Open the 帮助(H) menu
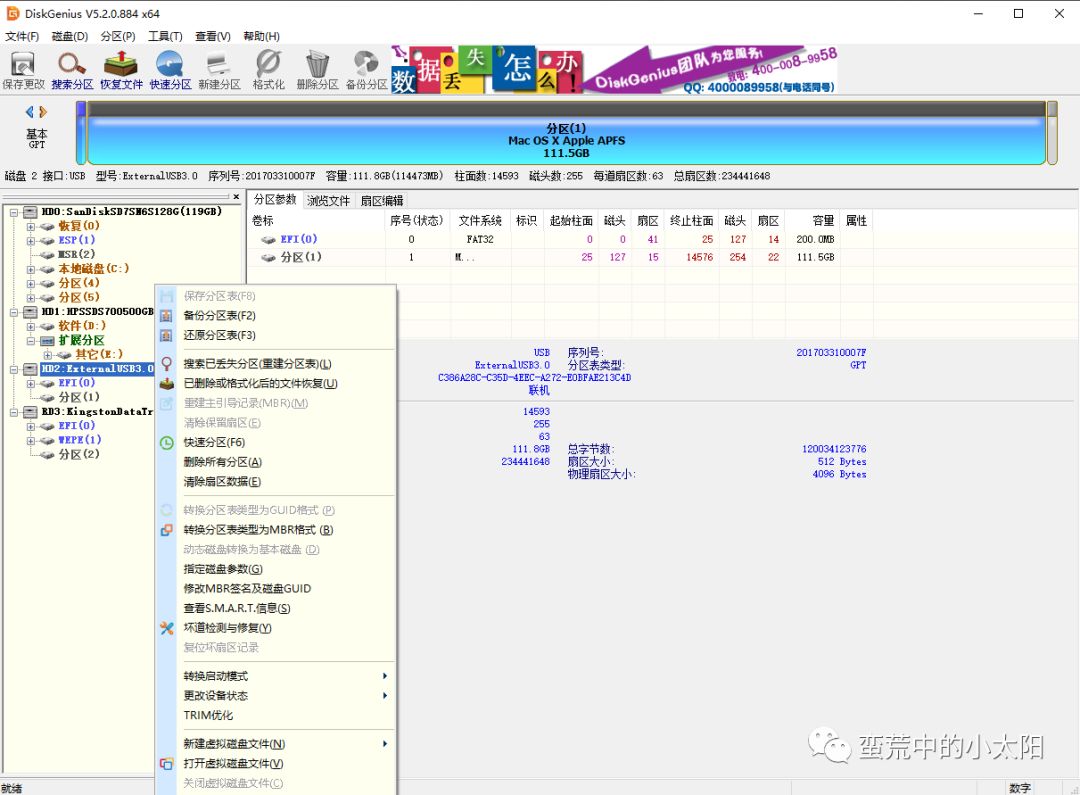The height and width of the screenshot is (795, 1080). (x=261, y=36)
